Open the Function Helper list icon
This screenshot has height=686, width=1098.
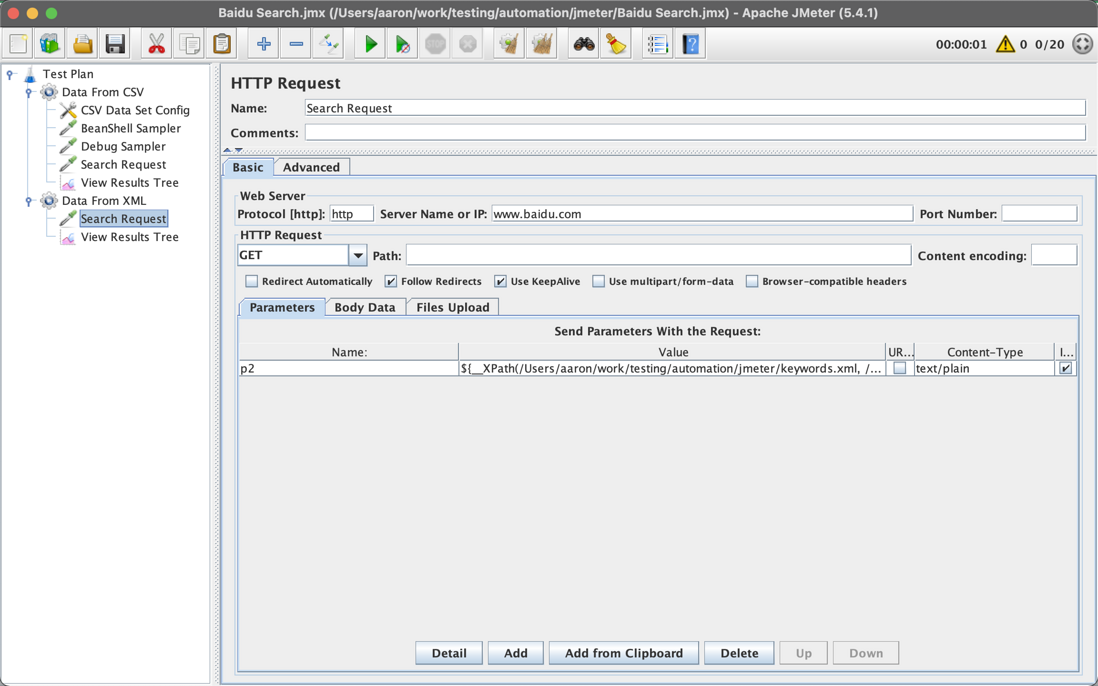[x=658, y=44]
